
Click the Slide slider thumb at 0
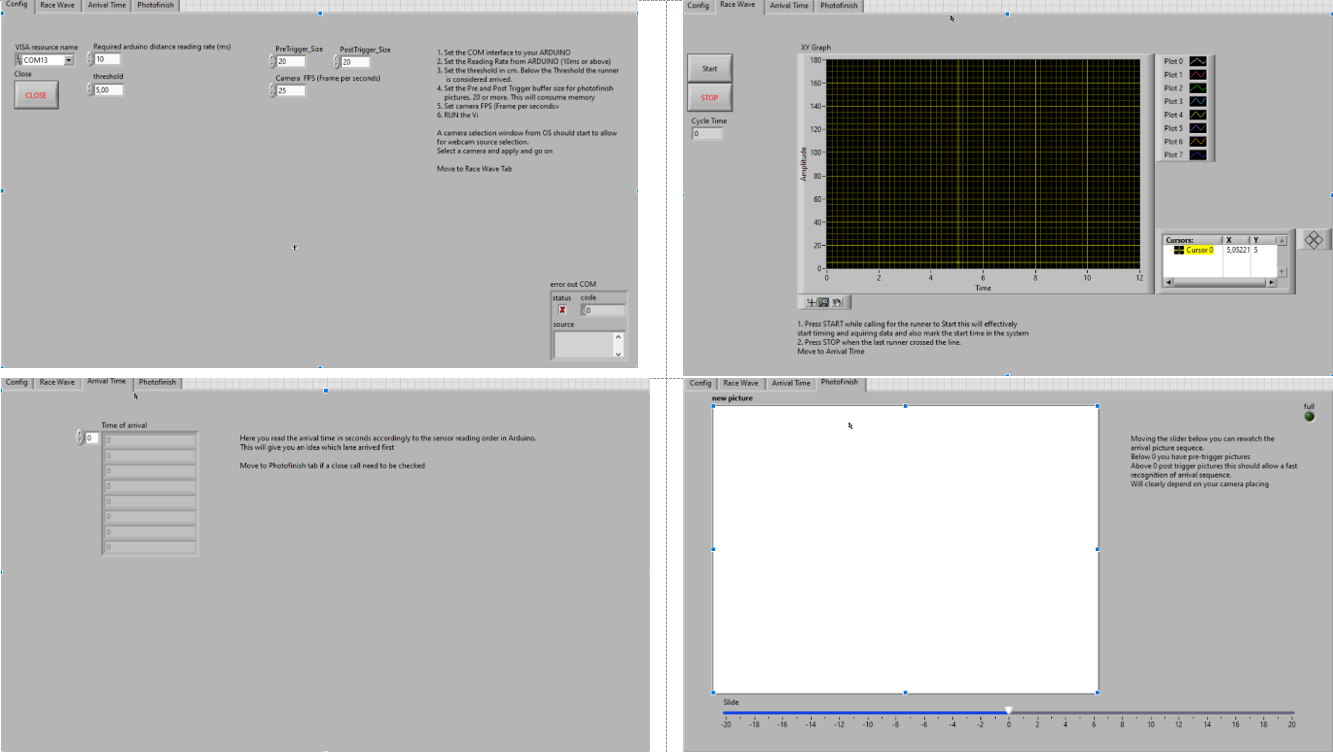click(x=1009, y=710)
